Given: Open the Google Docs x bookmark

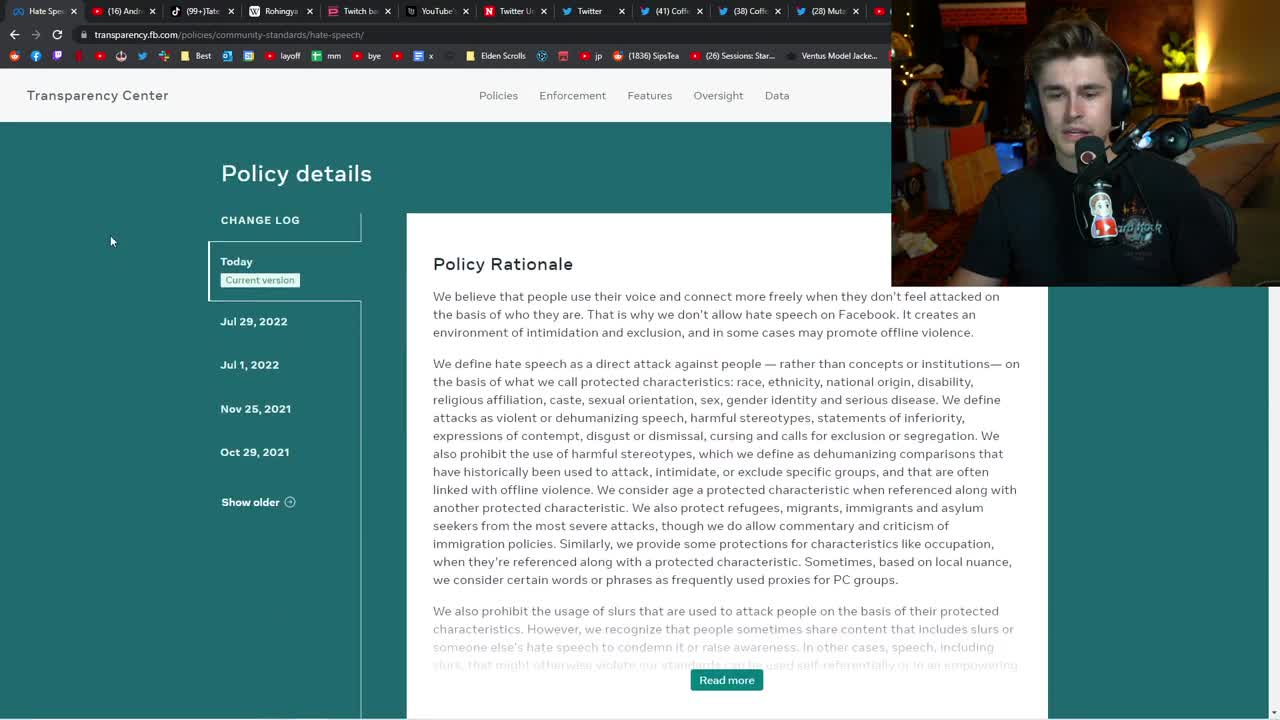Looking at the screenshot, I should click(423, 56).
